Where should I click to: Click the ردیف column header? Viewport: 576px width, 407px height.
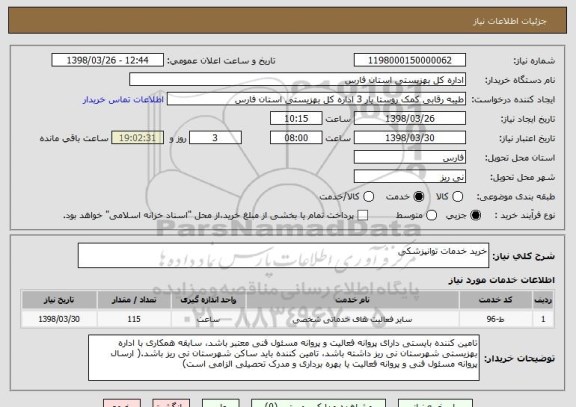(543, 300)
